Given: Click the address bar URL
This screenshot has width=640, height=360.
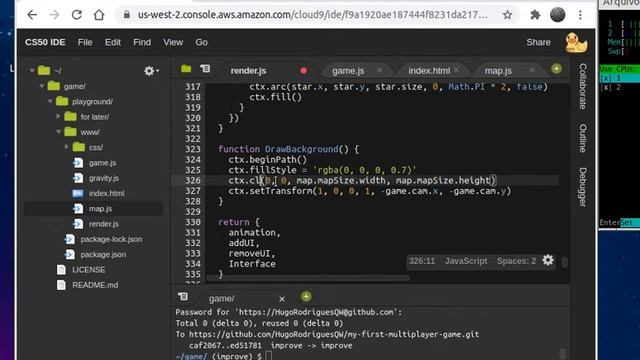Looking at the screenshot, I should click(312, 15).
